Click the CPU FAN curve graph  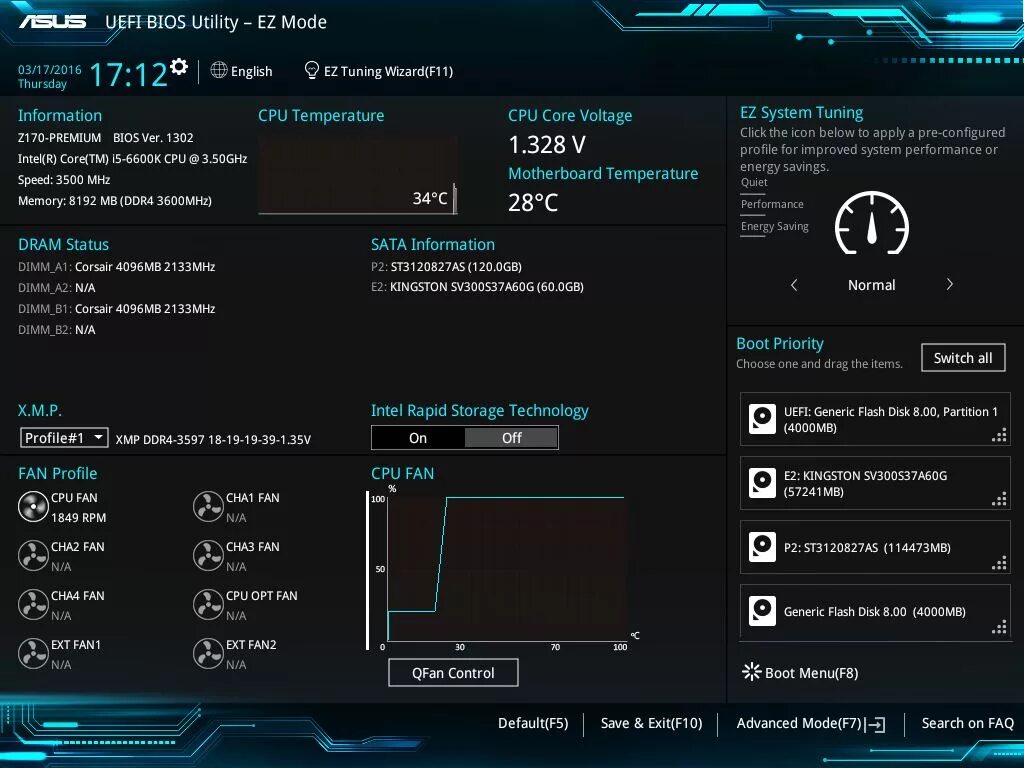pos(506,568)
